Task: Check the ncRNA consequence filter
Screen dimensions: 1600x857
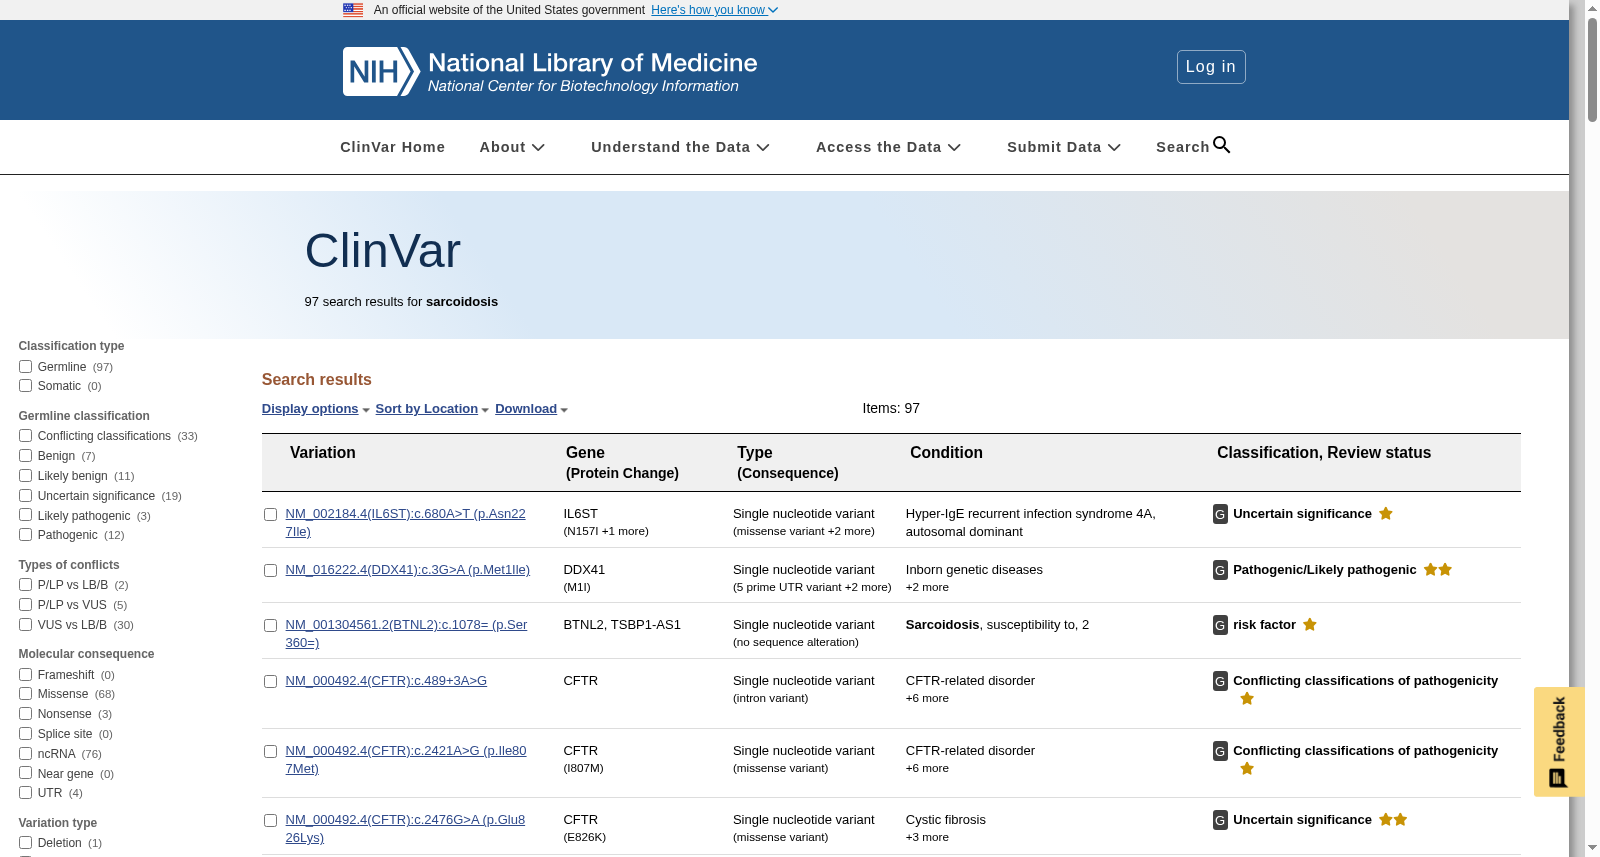Action: [25, 754]
